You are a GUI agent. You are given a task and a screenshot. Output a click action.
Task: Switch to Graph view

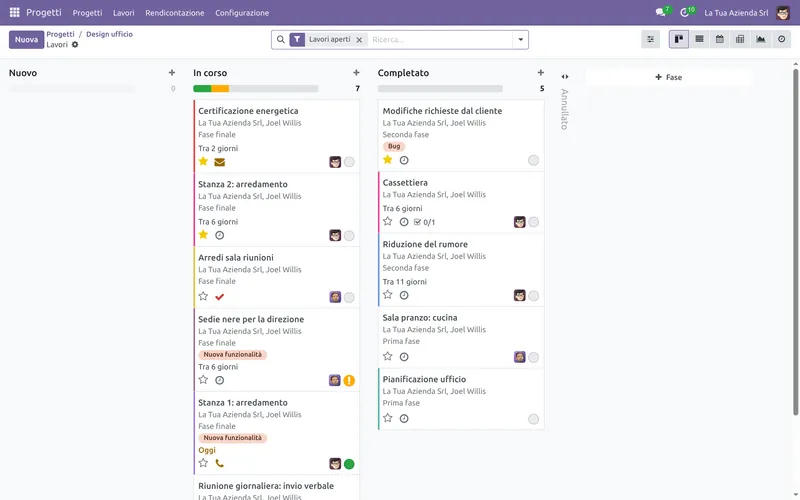click(x=761, y=39)
